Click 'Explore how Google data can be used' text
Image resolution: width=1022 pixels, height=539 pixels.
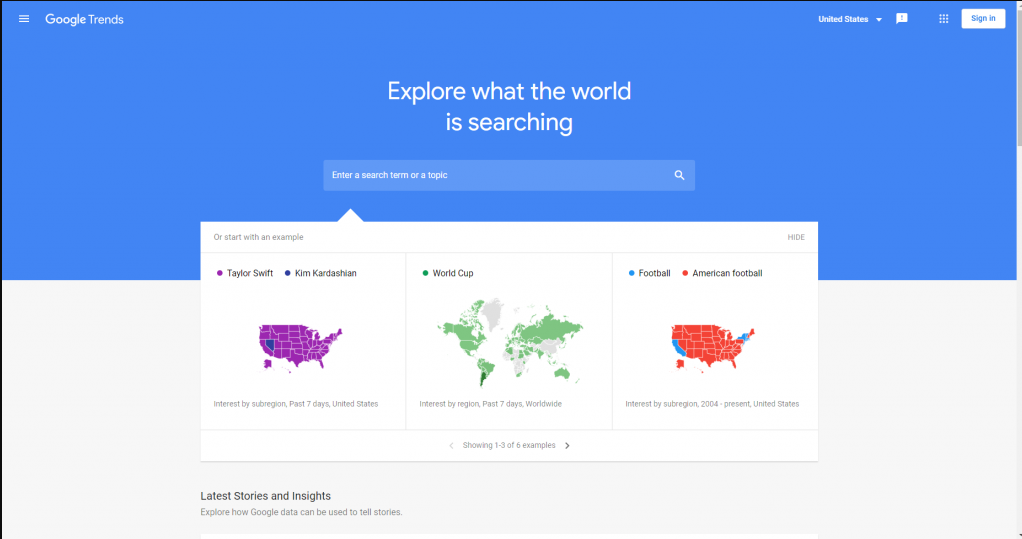[x=301, y=512]
